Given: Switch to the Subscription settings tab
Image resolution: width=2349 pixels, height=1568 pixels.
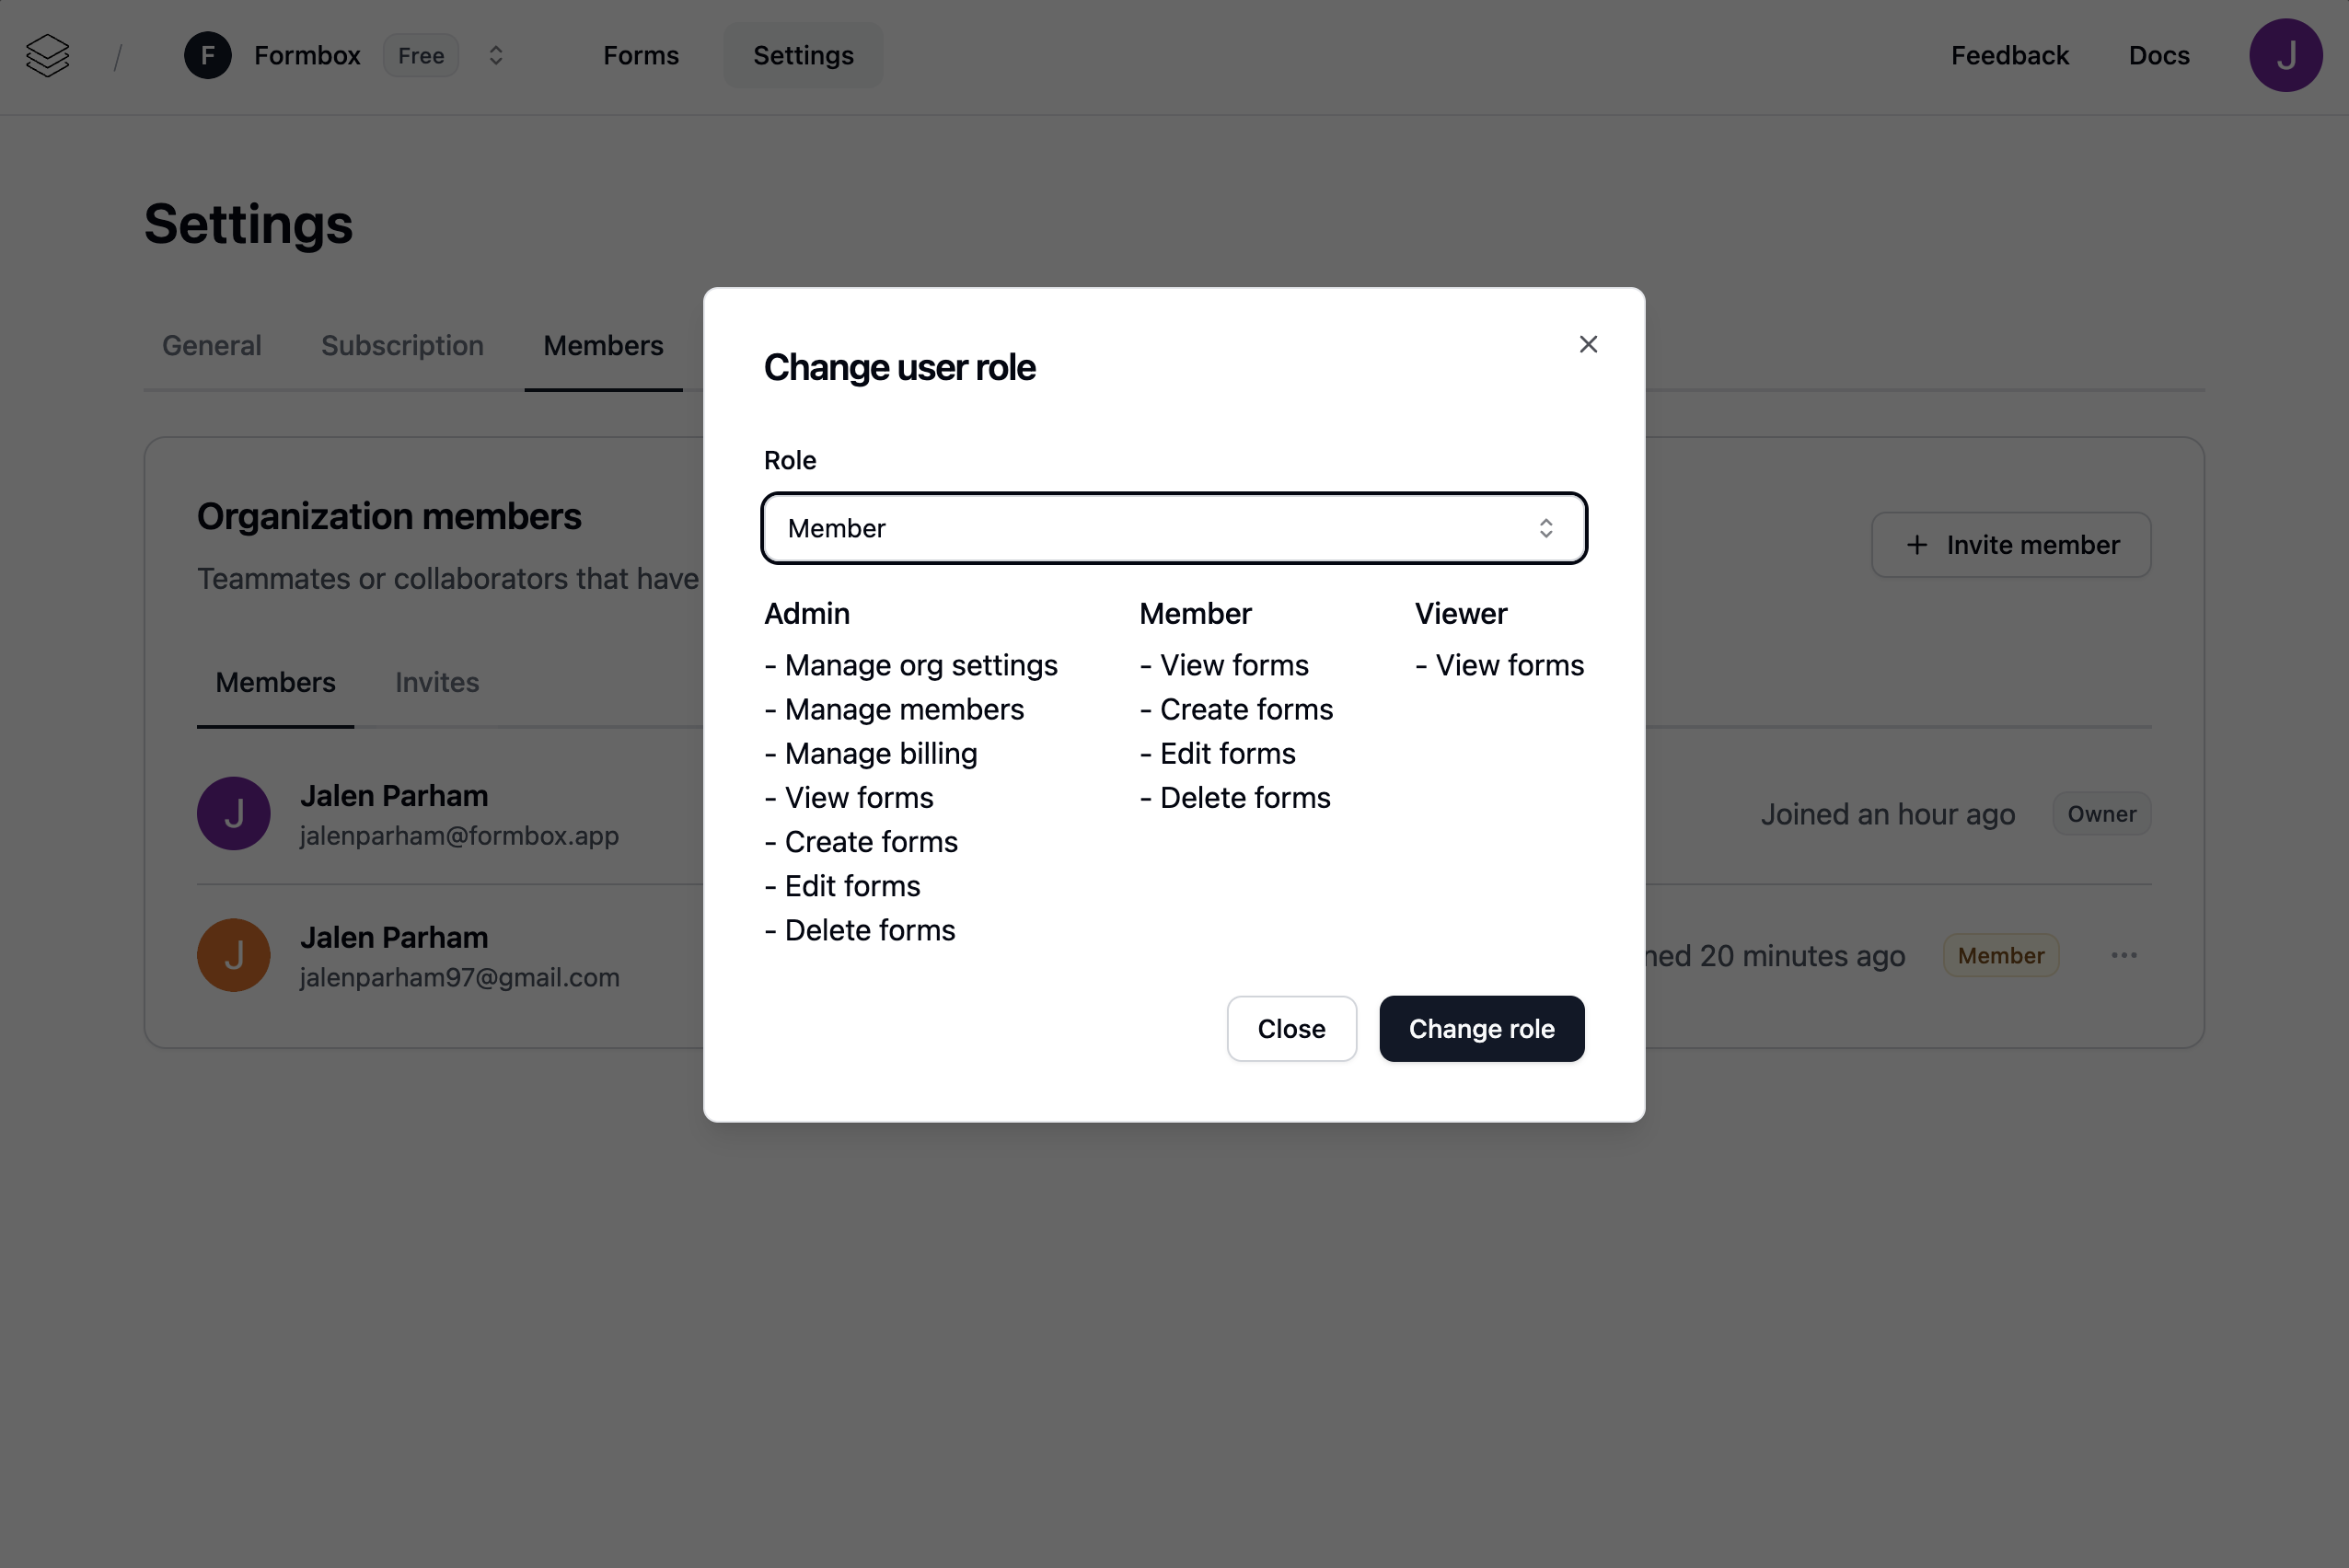Looking at the screenshot, I should click(402, 346).
